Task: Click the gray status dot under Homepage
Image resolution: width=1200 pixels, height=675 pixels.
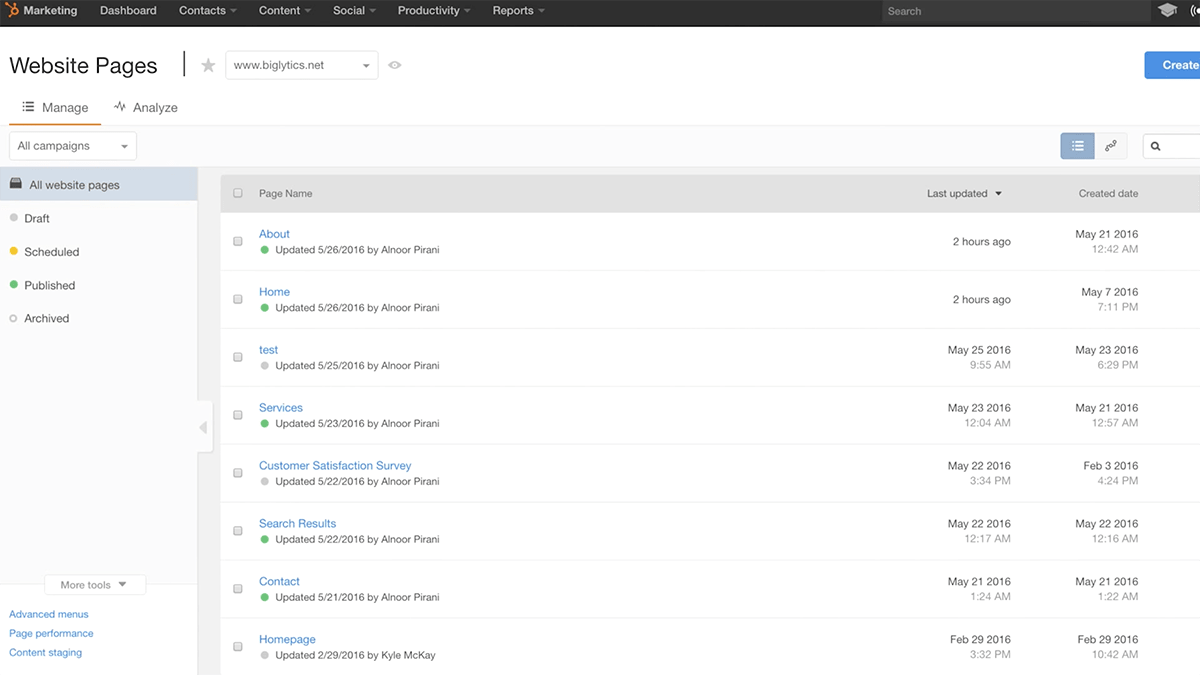Action: [265, 656]
